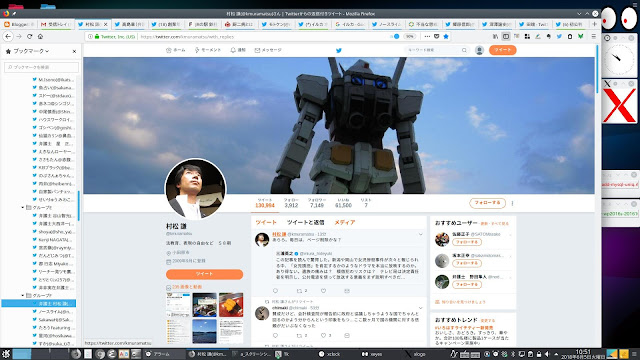This screenshot has width=640, height=360.
Task: Click the Firefox library toolbar icon
Action: click(495, 36)
